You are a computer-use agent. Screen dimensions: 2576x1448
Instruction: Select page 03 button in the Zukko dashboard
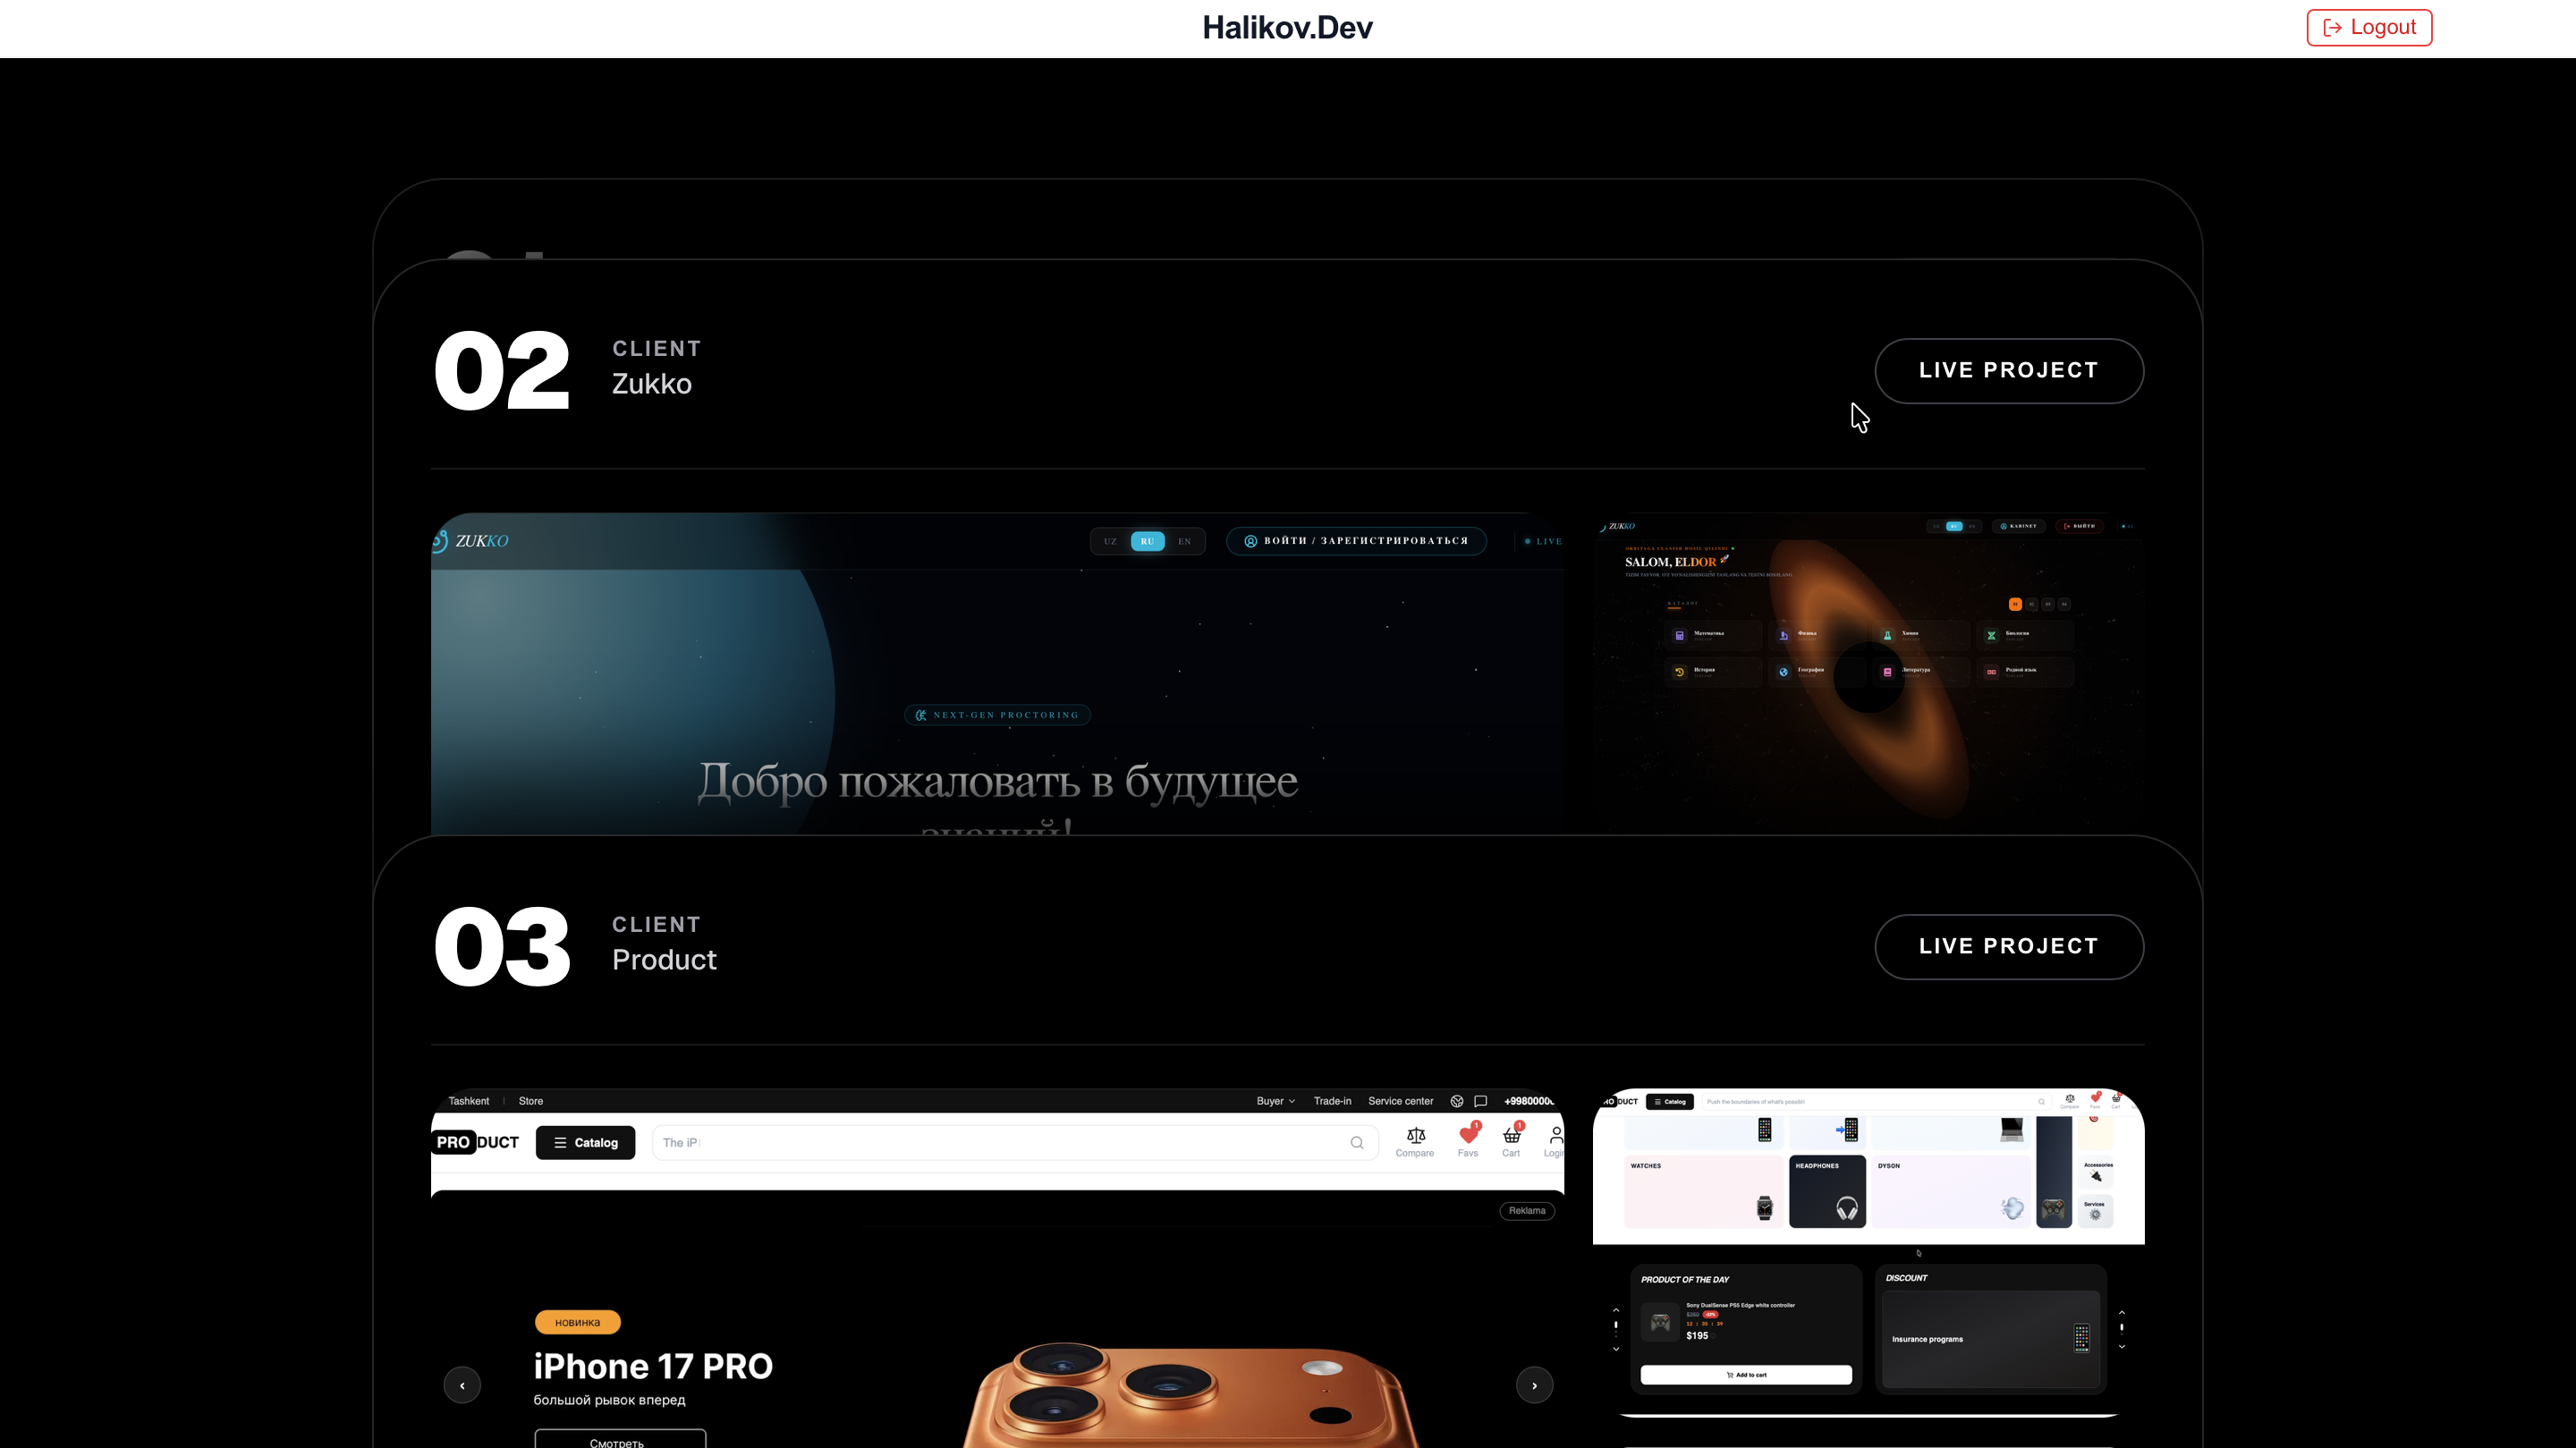click(2048, 604)
